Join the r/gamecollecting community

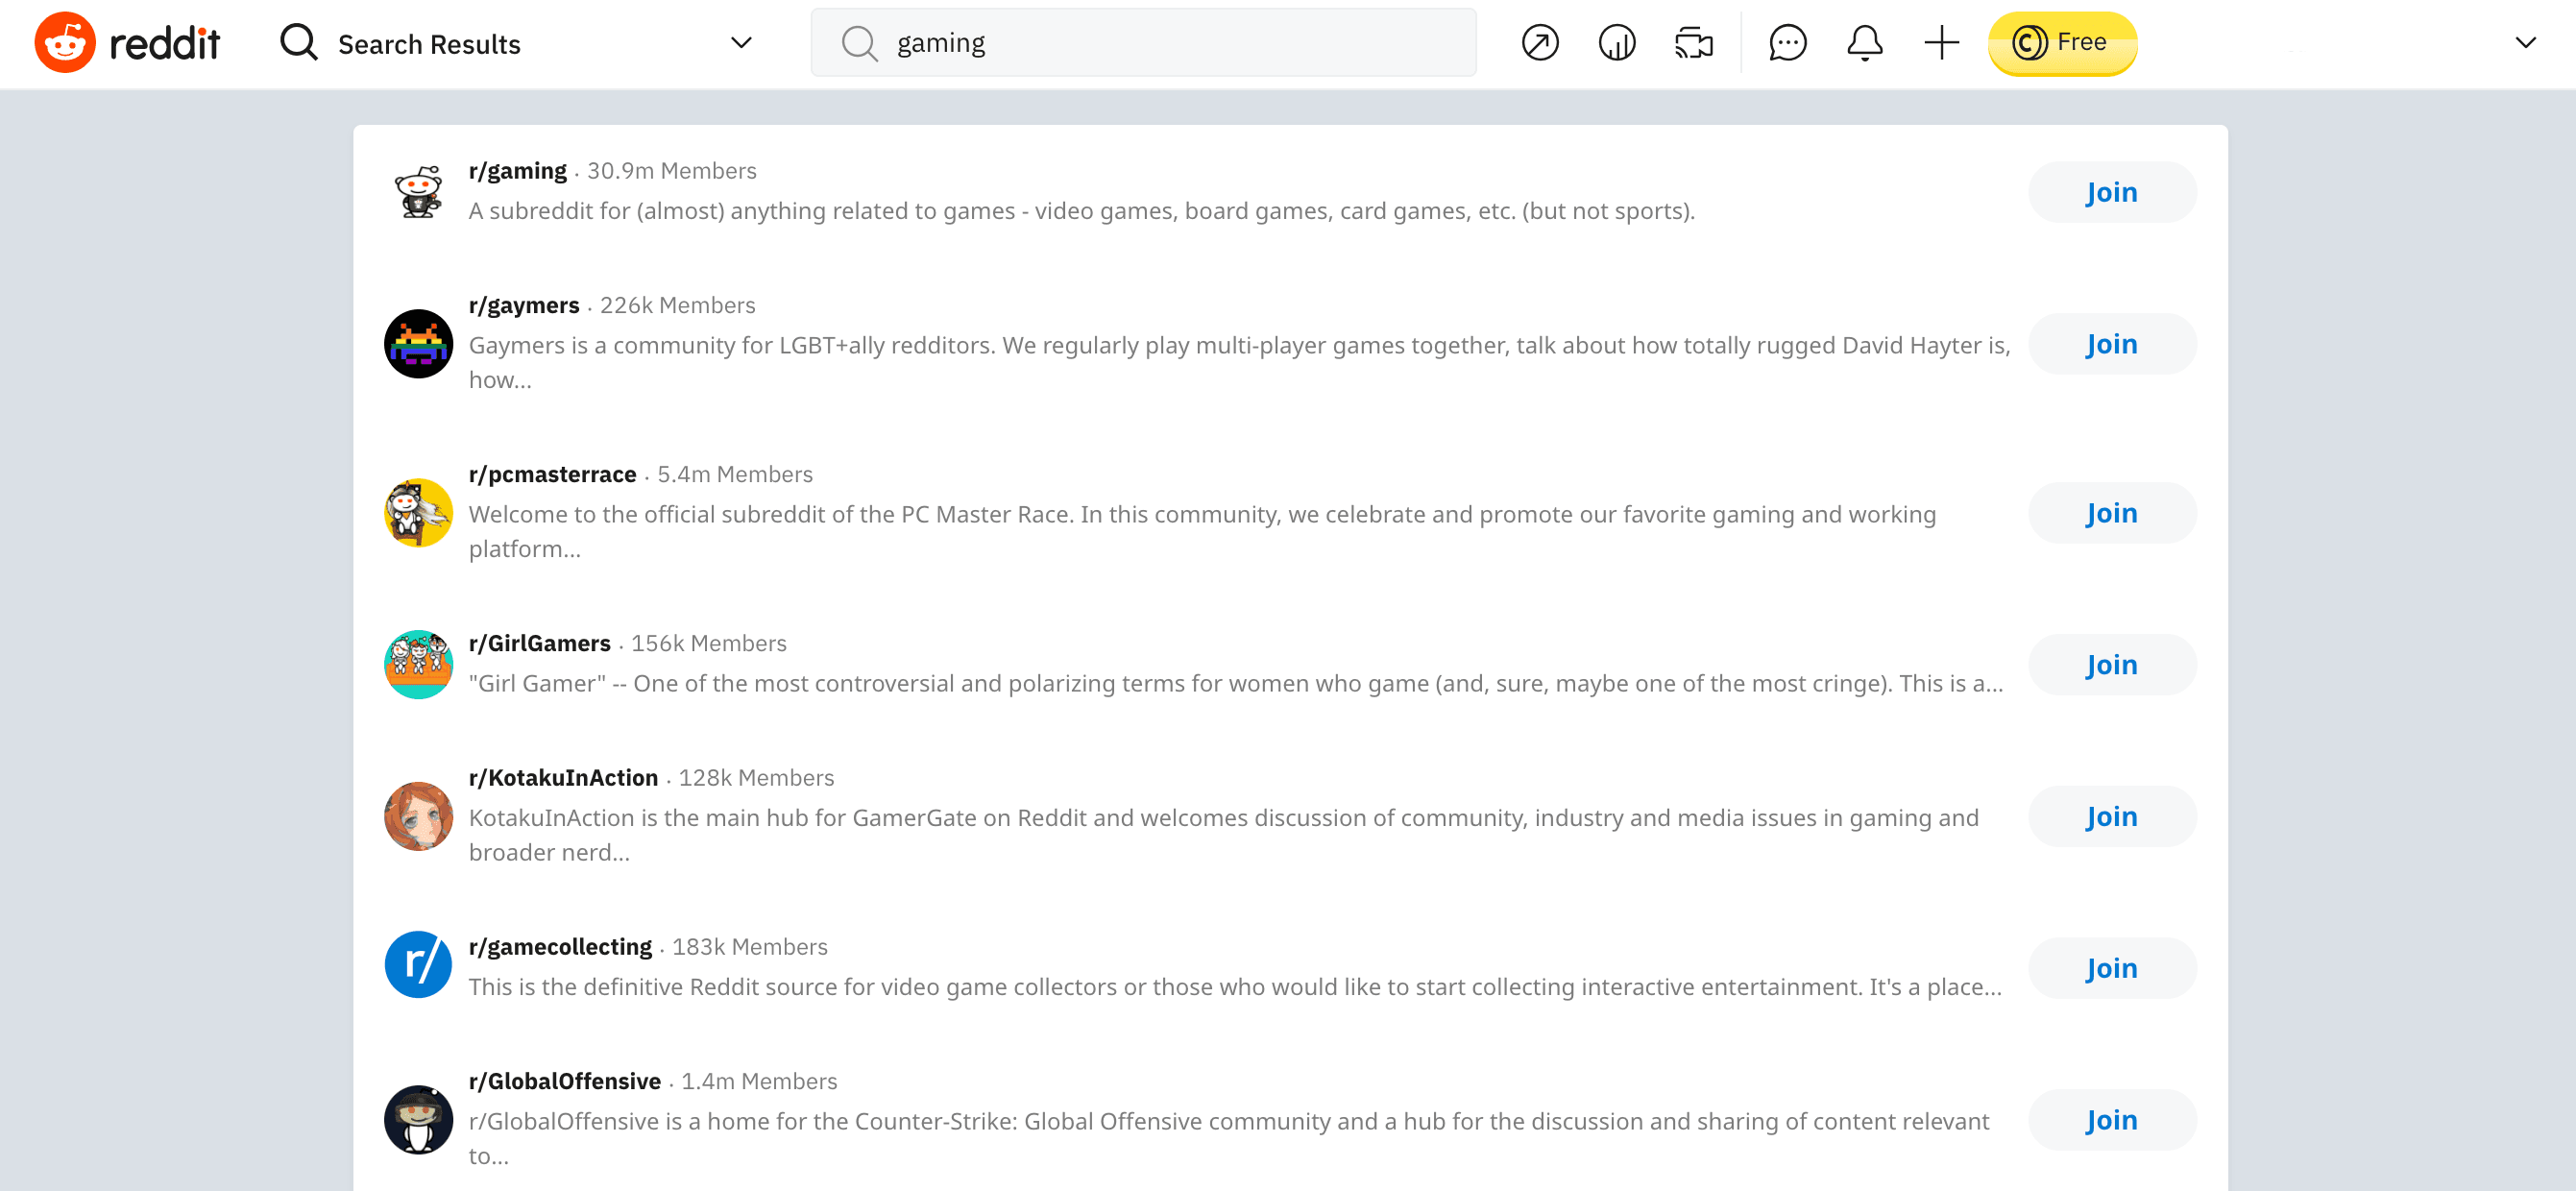pyautogui.click(x=2112, y=969)
